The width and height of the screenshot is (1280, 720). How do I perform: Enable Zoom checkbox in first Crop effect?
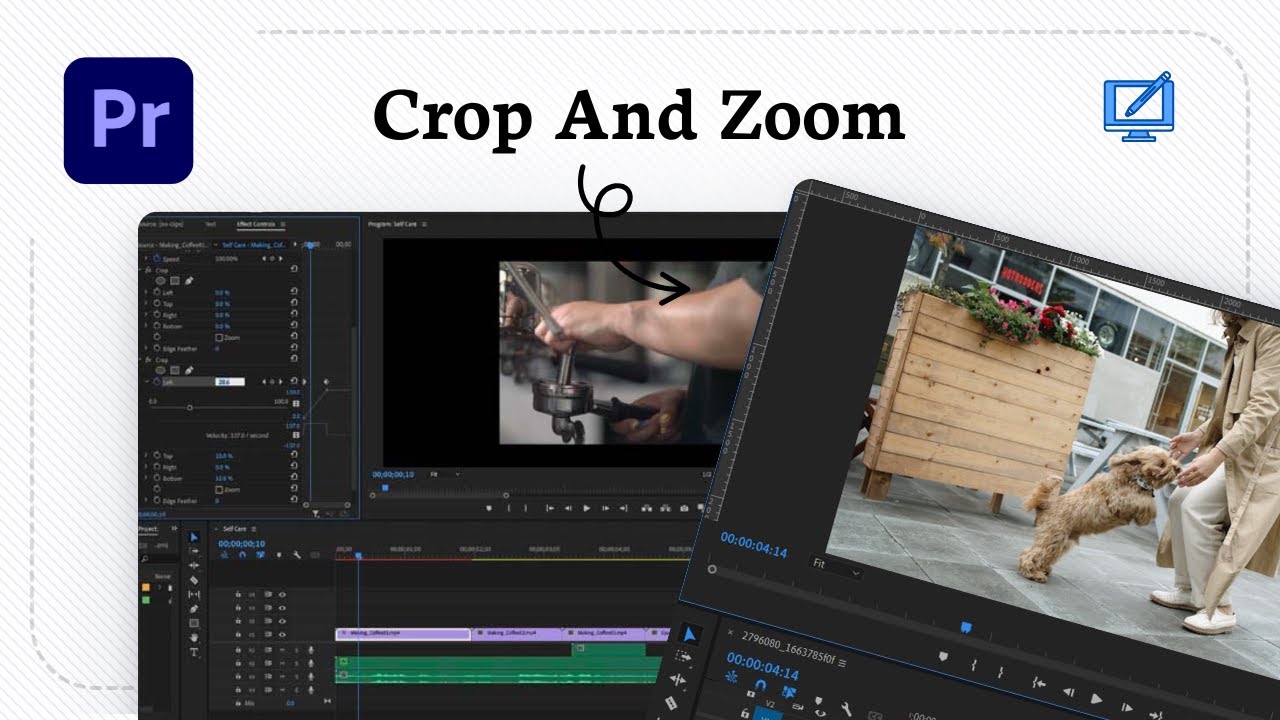[219, 338]
